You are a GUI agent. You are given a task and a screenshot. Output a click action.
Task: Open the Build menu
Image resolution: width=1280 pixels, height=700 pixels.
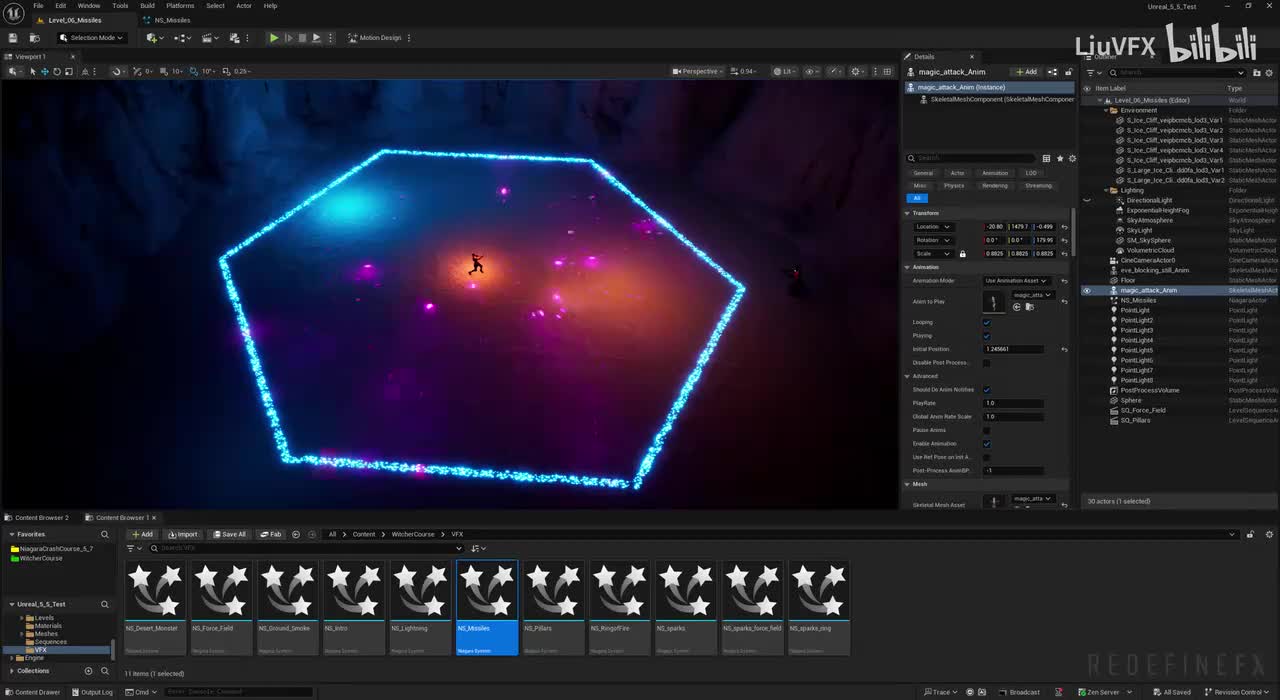click(147, 6)
